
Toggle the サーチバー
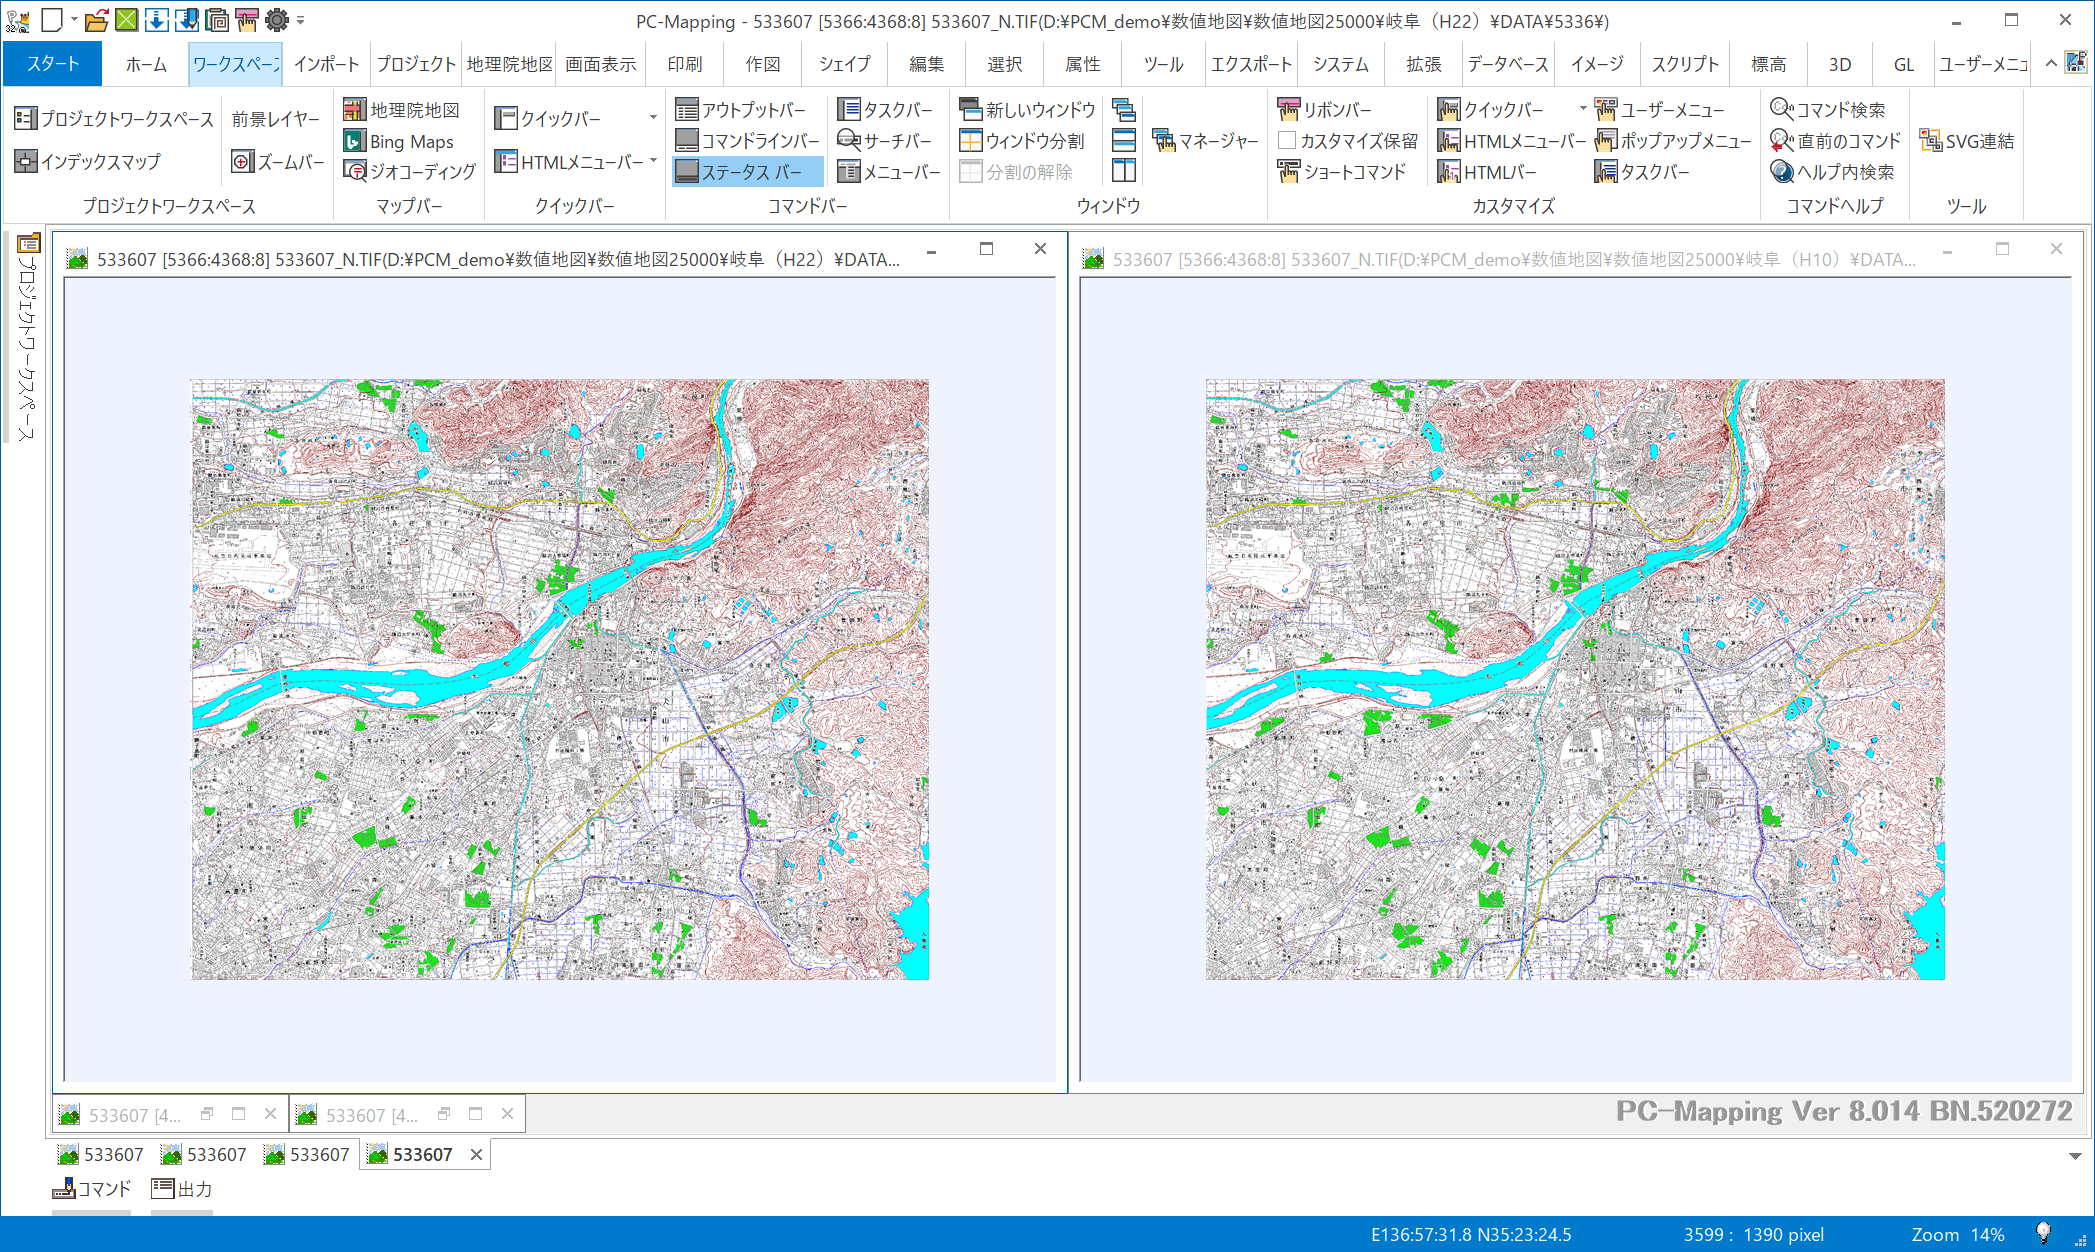pos(885,141)
